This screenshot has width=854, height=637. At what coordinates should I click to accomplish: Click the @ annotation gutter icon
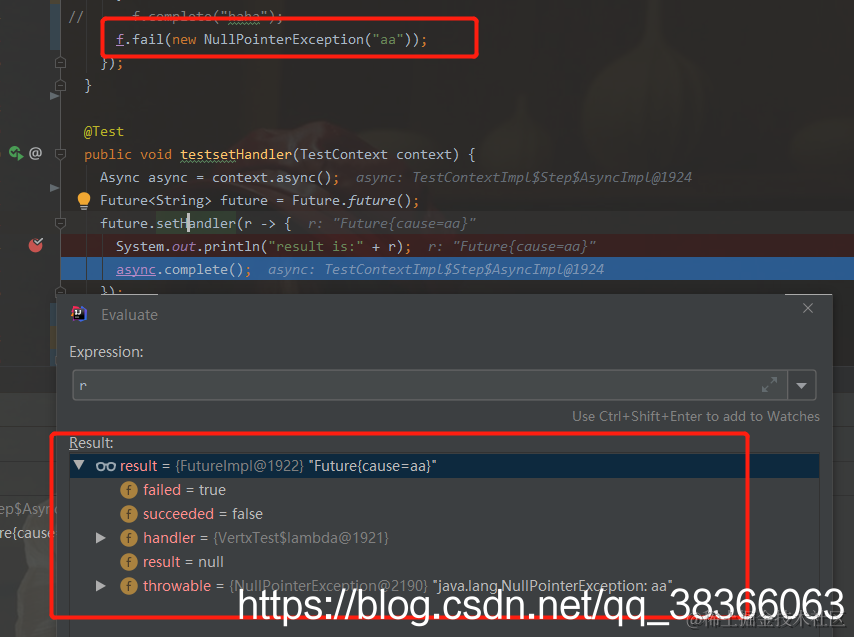coord(35,153)
